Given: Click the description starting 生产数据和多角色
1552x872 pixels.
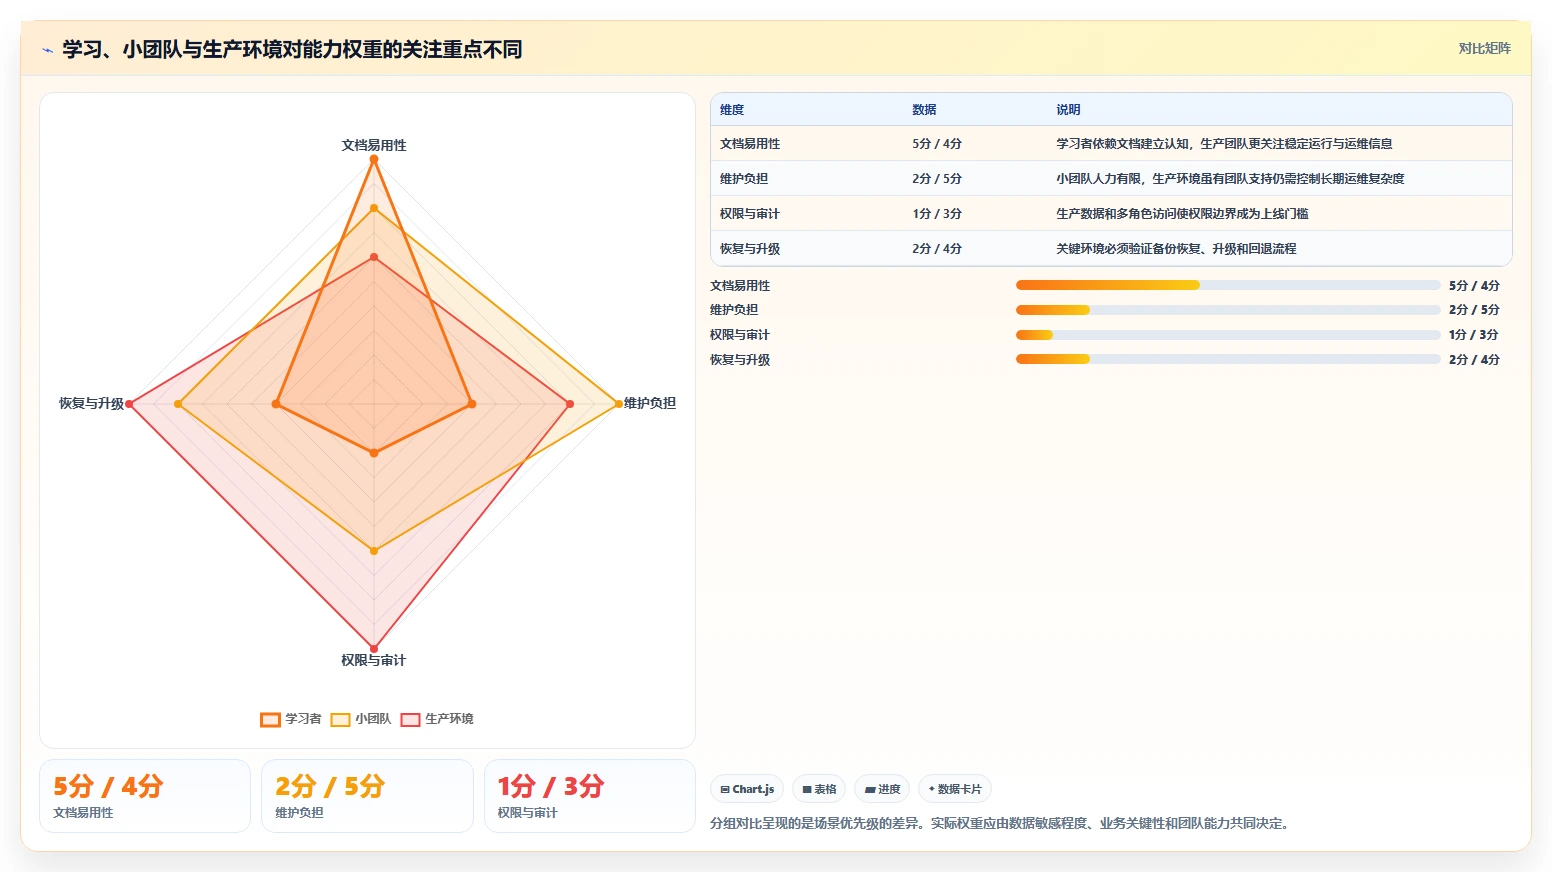Looking at the screenshot, I should [1182, 214].
